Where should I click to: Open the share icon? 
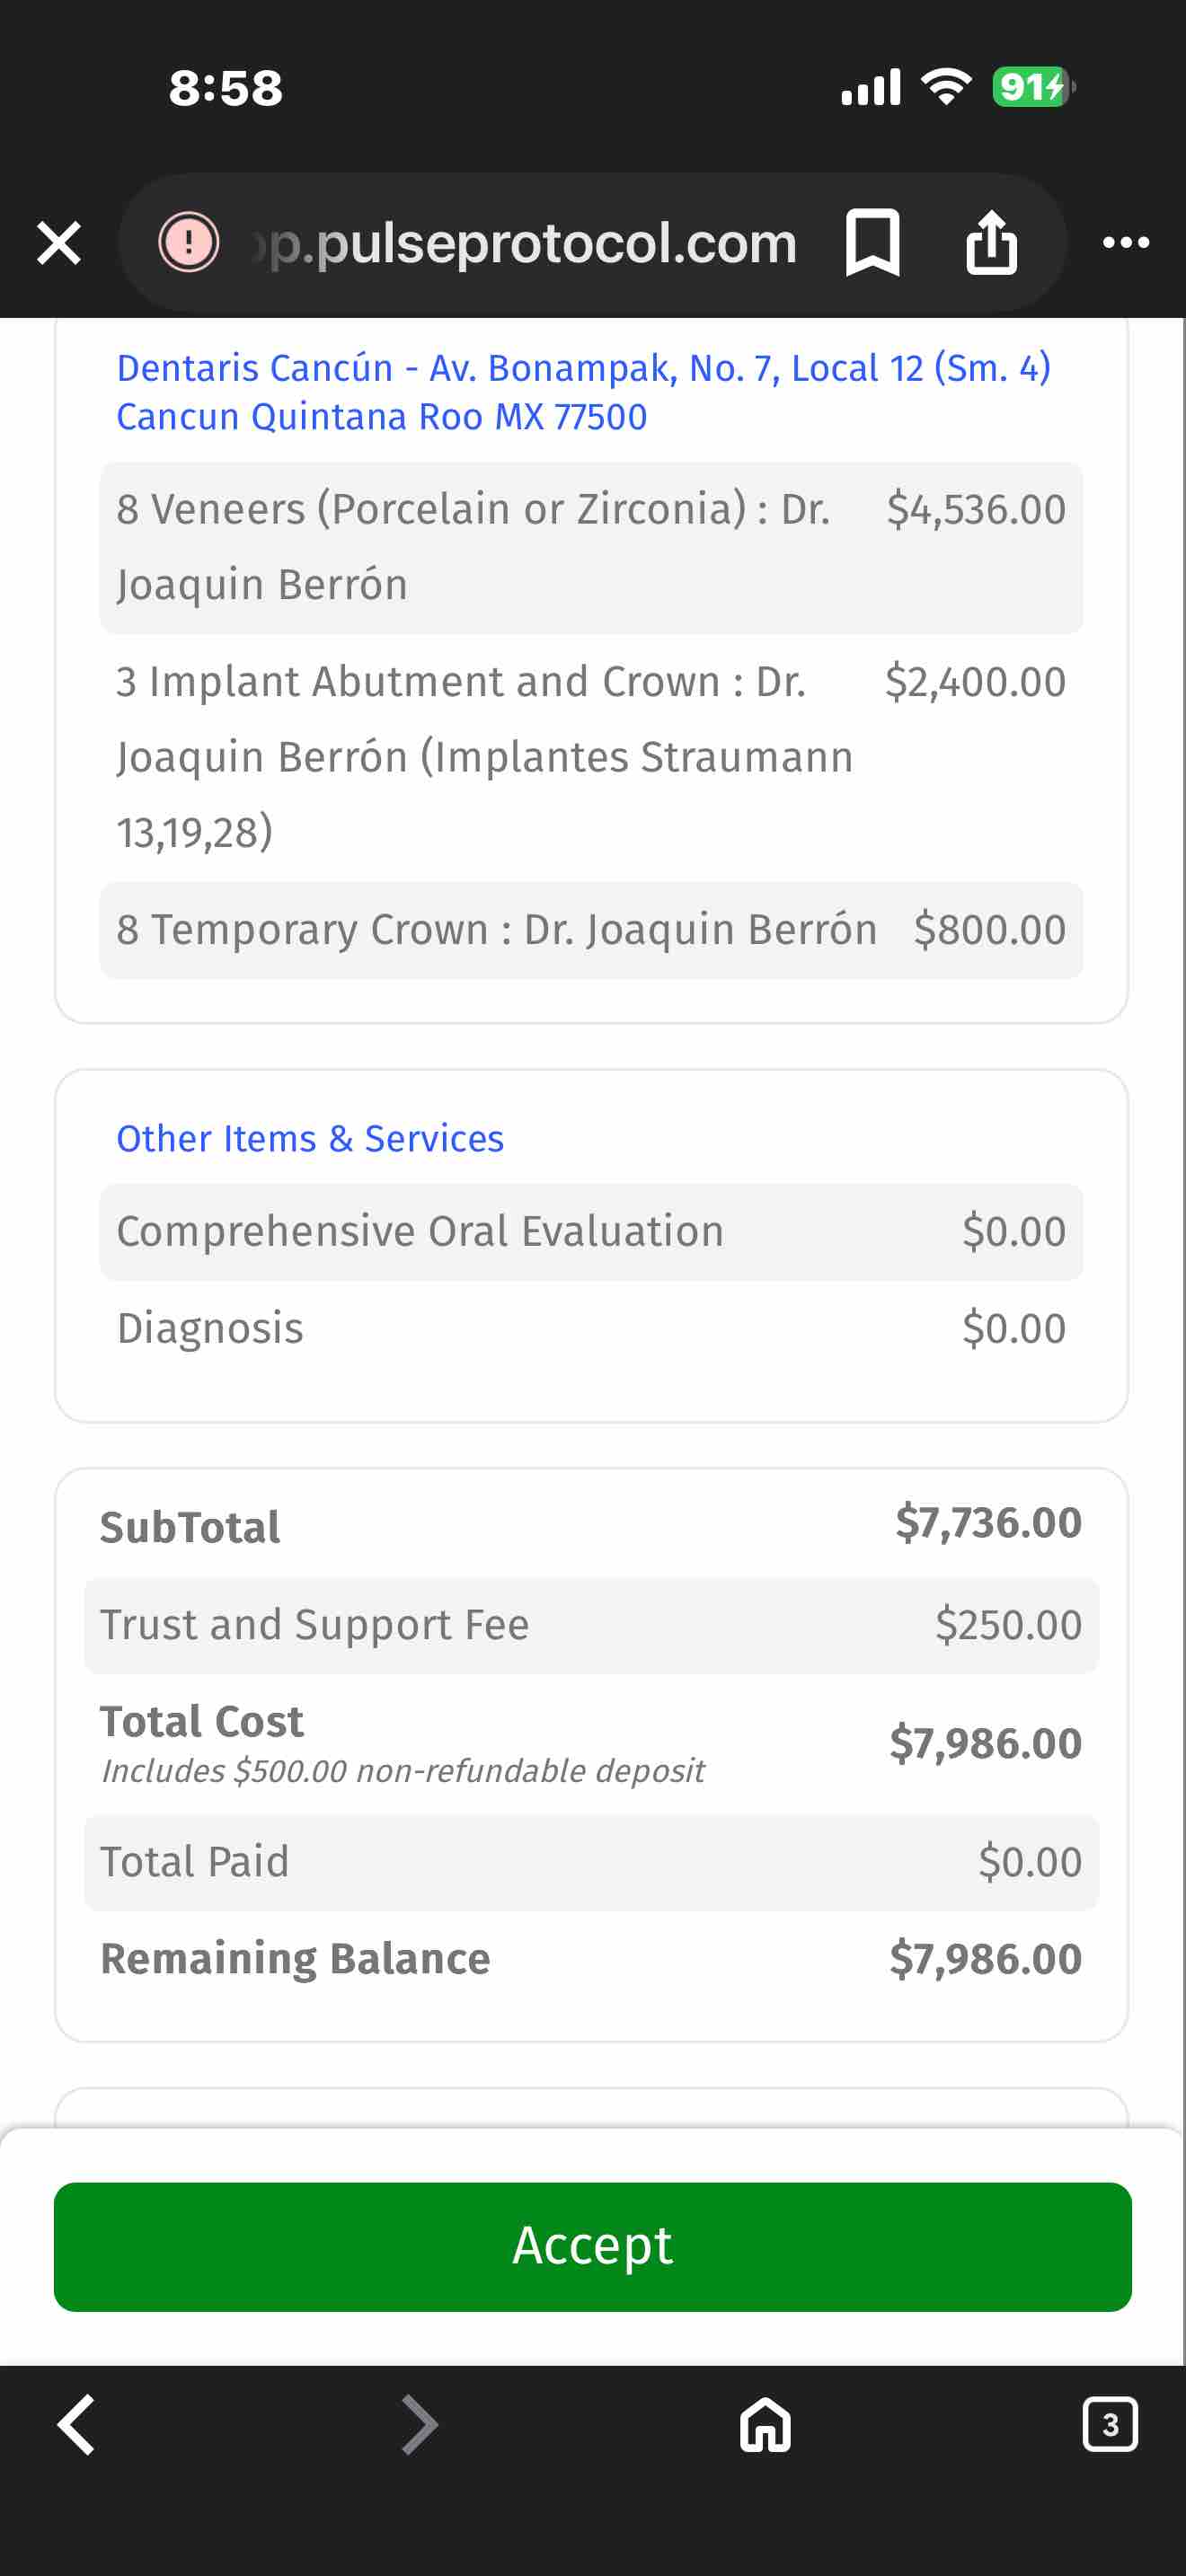coord(991,242)
